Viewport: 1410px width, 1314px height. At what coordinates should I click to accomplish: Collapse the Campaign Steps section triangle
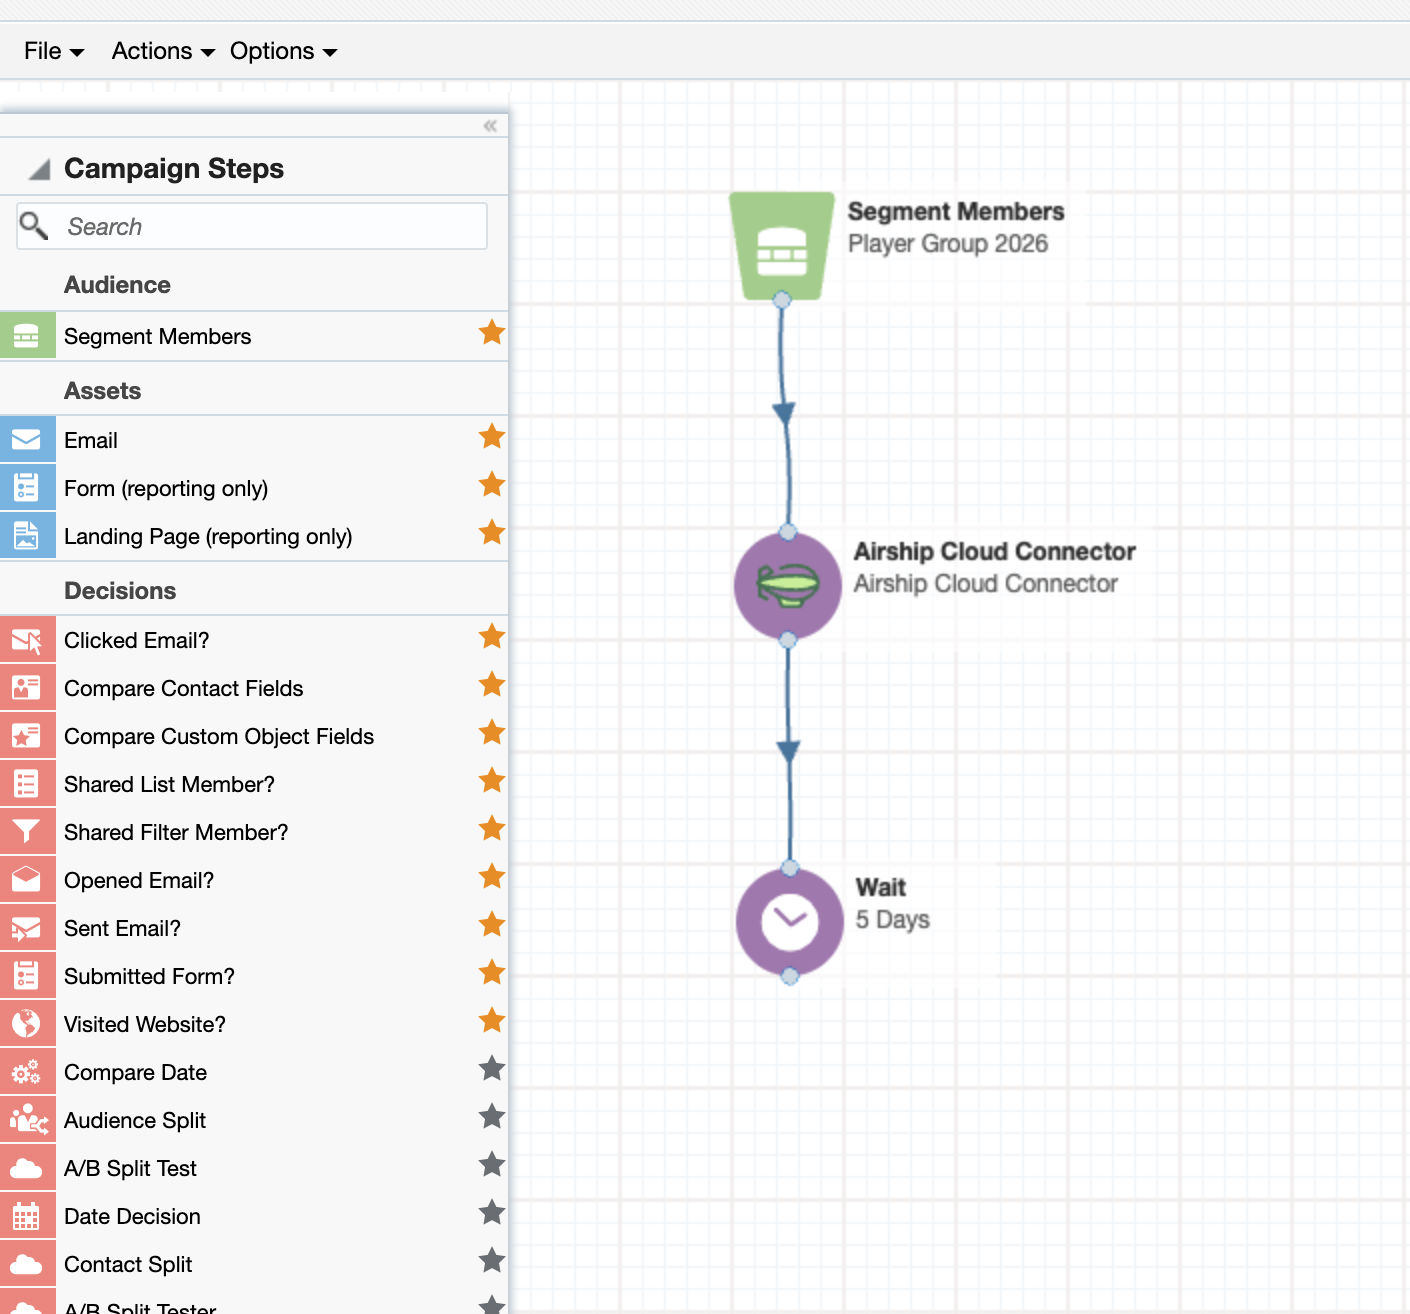(39, 169)
